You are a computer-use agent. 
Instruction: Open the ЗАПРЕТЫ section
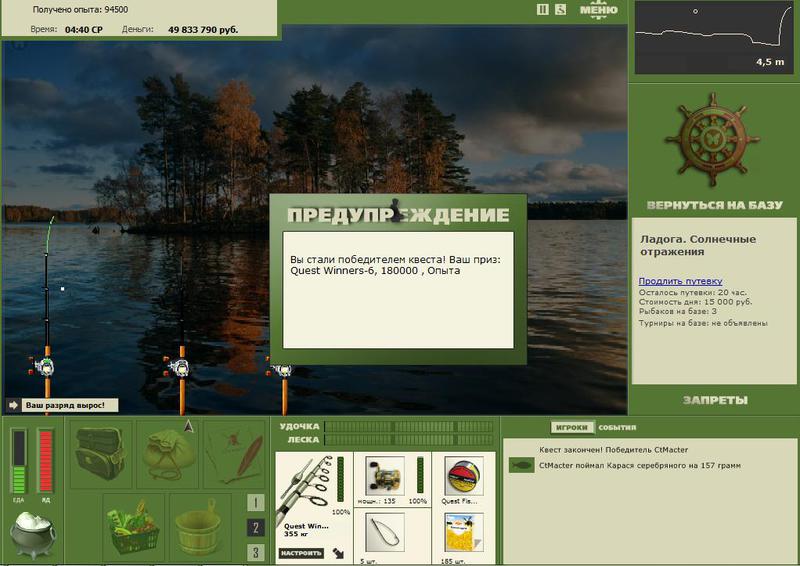click(x=715, y=400)
